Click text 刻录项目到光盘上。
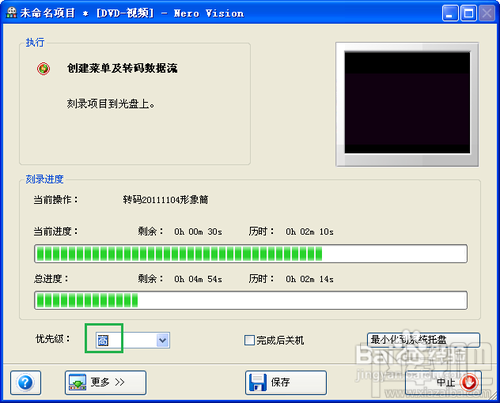This screenshot has width=500, height=403. 111,104
